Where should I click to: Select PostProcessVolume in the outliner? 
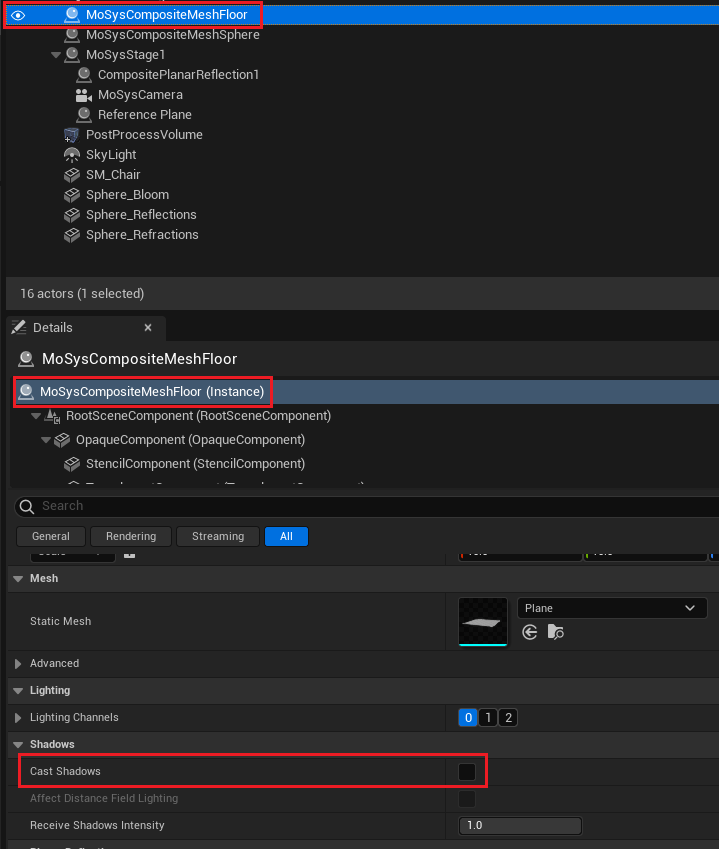(x=144, y=135)
